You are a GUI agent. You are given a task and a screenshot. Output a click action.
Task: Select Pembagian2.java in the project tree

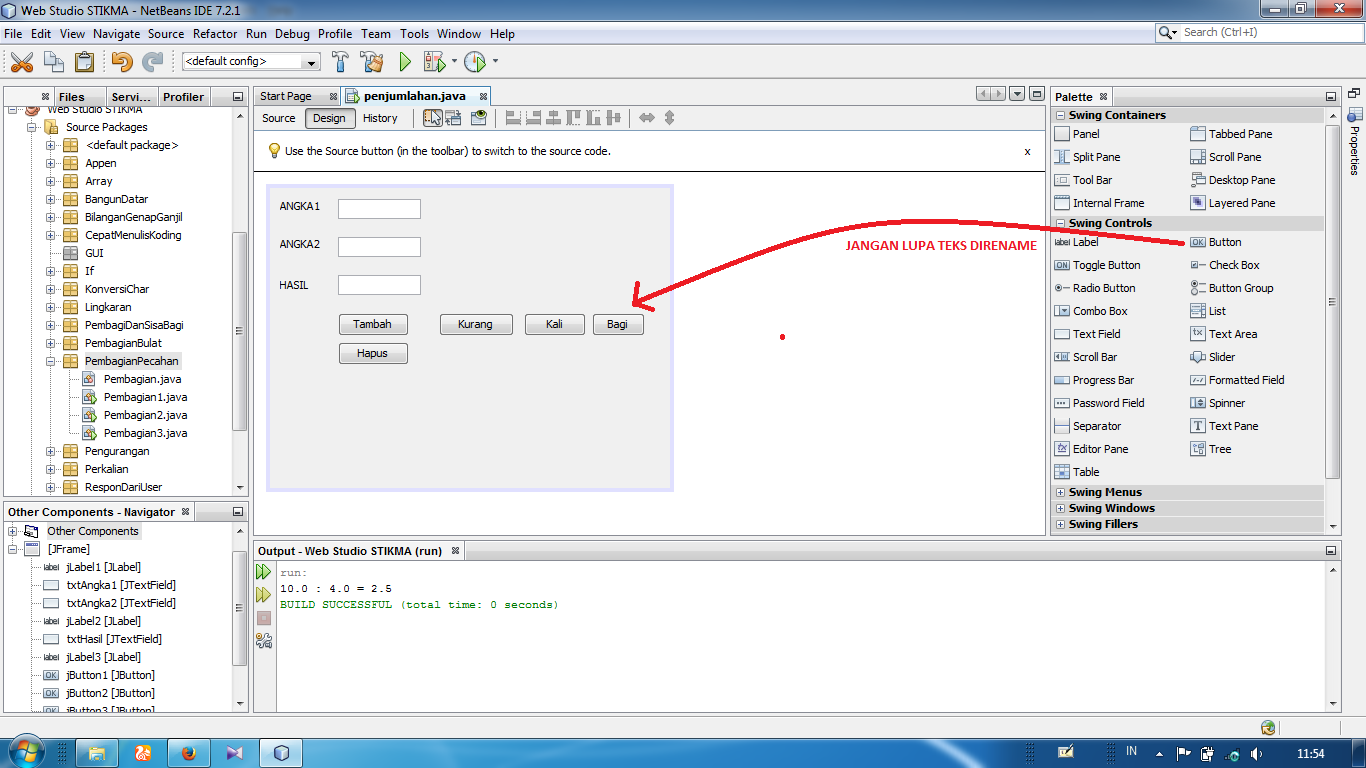145,415
